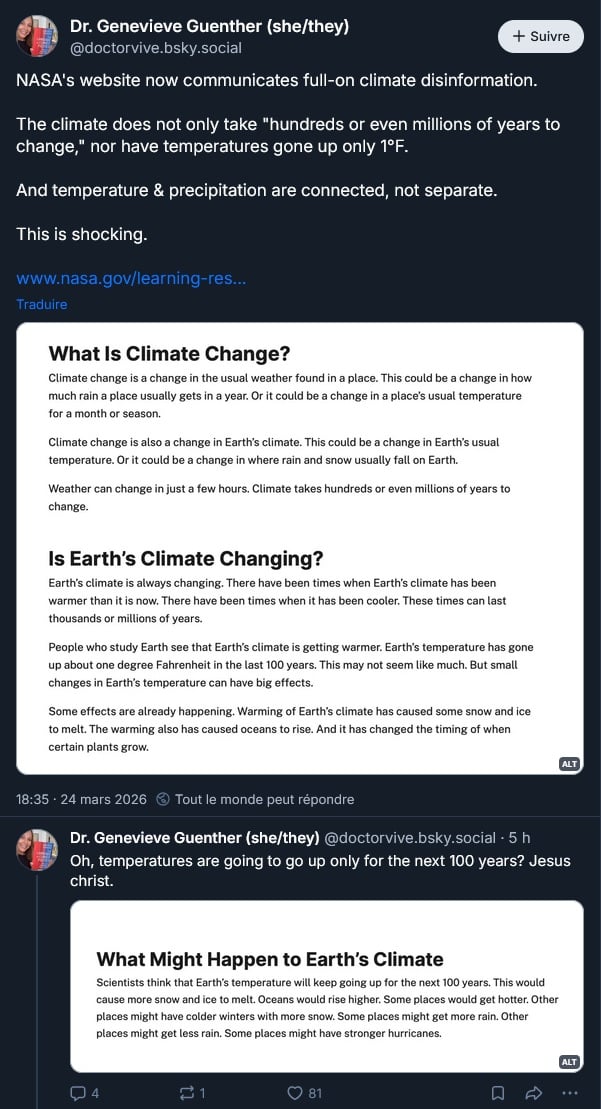Click @doctorvive.bsky.social handle in header

(x=156, y=48)
